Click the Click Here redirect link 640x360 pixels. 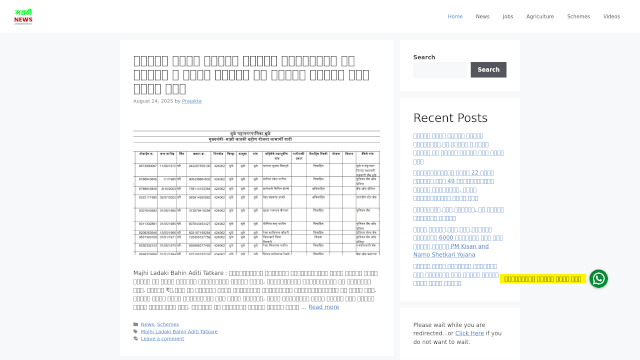[469, 333]
